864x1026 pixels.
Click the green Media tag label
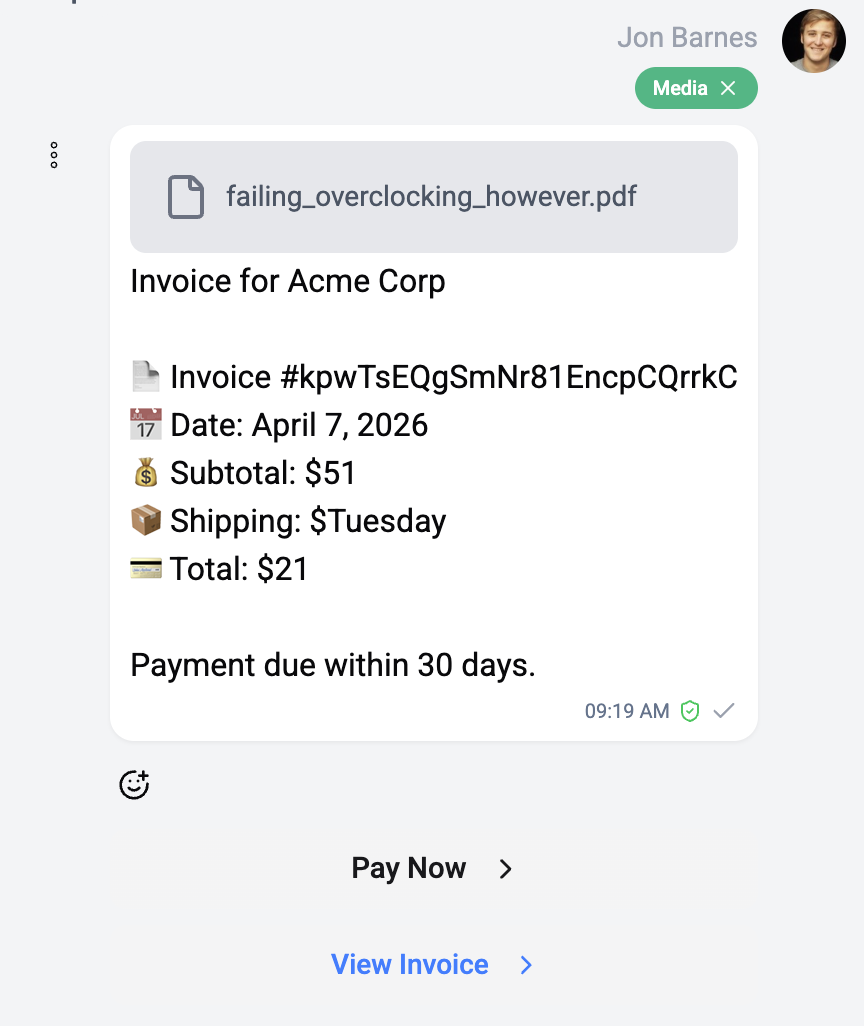pos(680,88)
